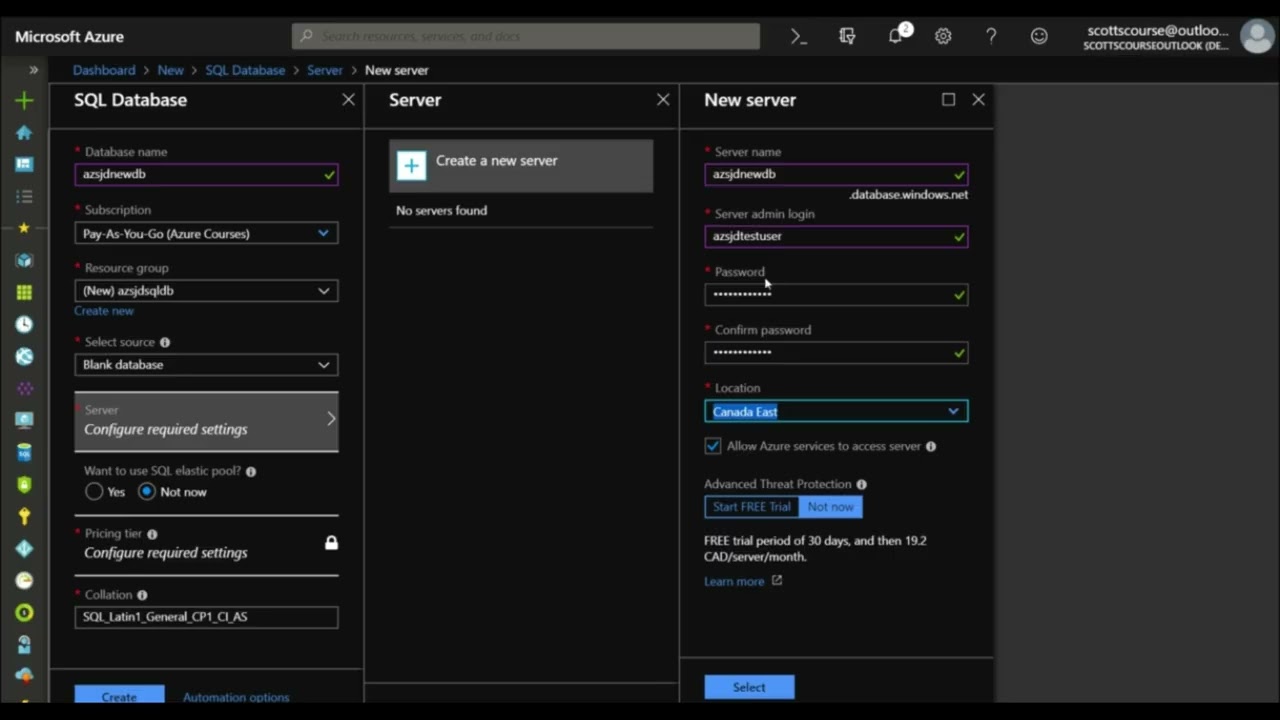Go to New in the breadcrumb
The height and width of the screenshot is (720, 1280).
click(171, 70)
